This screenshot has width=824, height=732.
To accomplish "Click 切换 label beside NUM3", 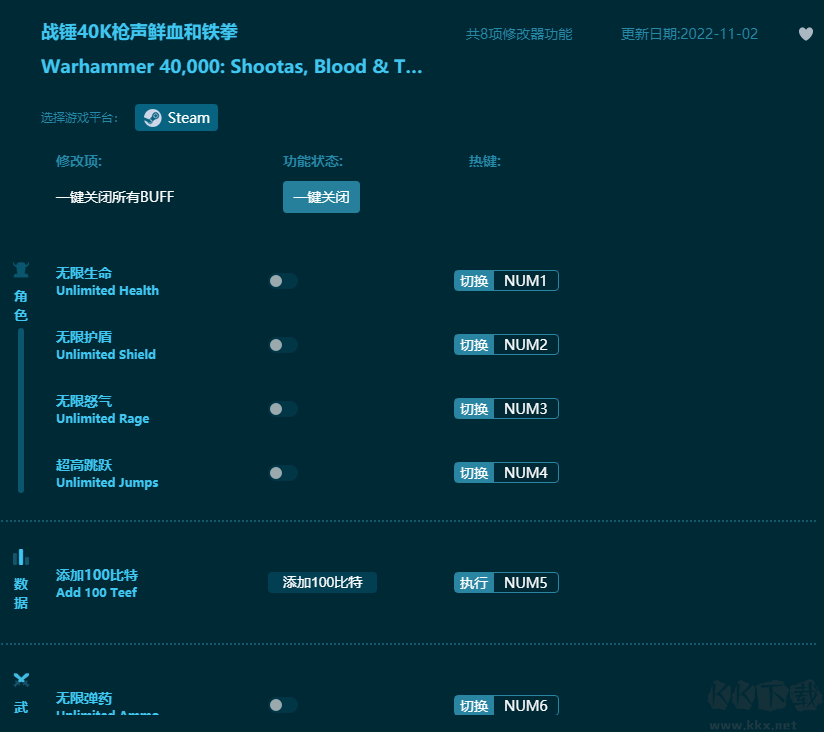I will coord(474,408).
